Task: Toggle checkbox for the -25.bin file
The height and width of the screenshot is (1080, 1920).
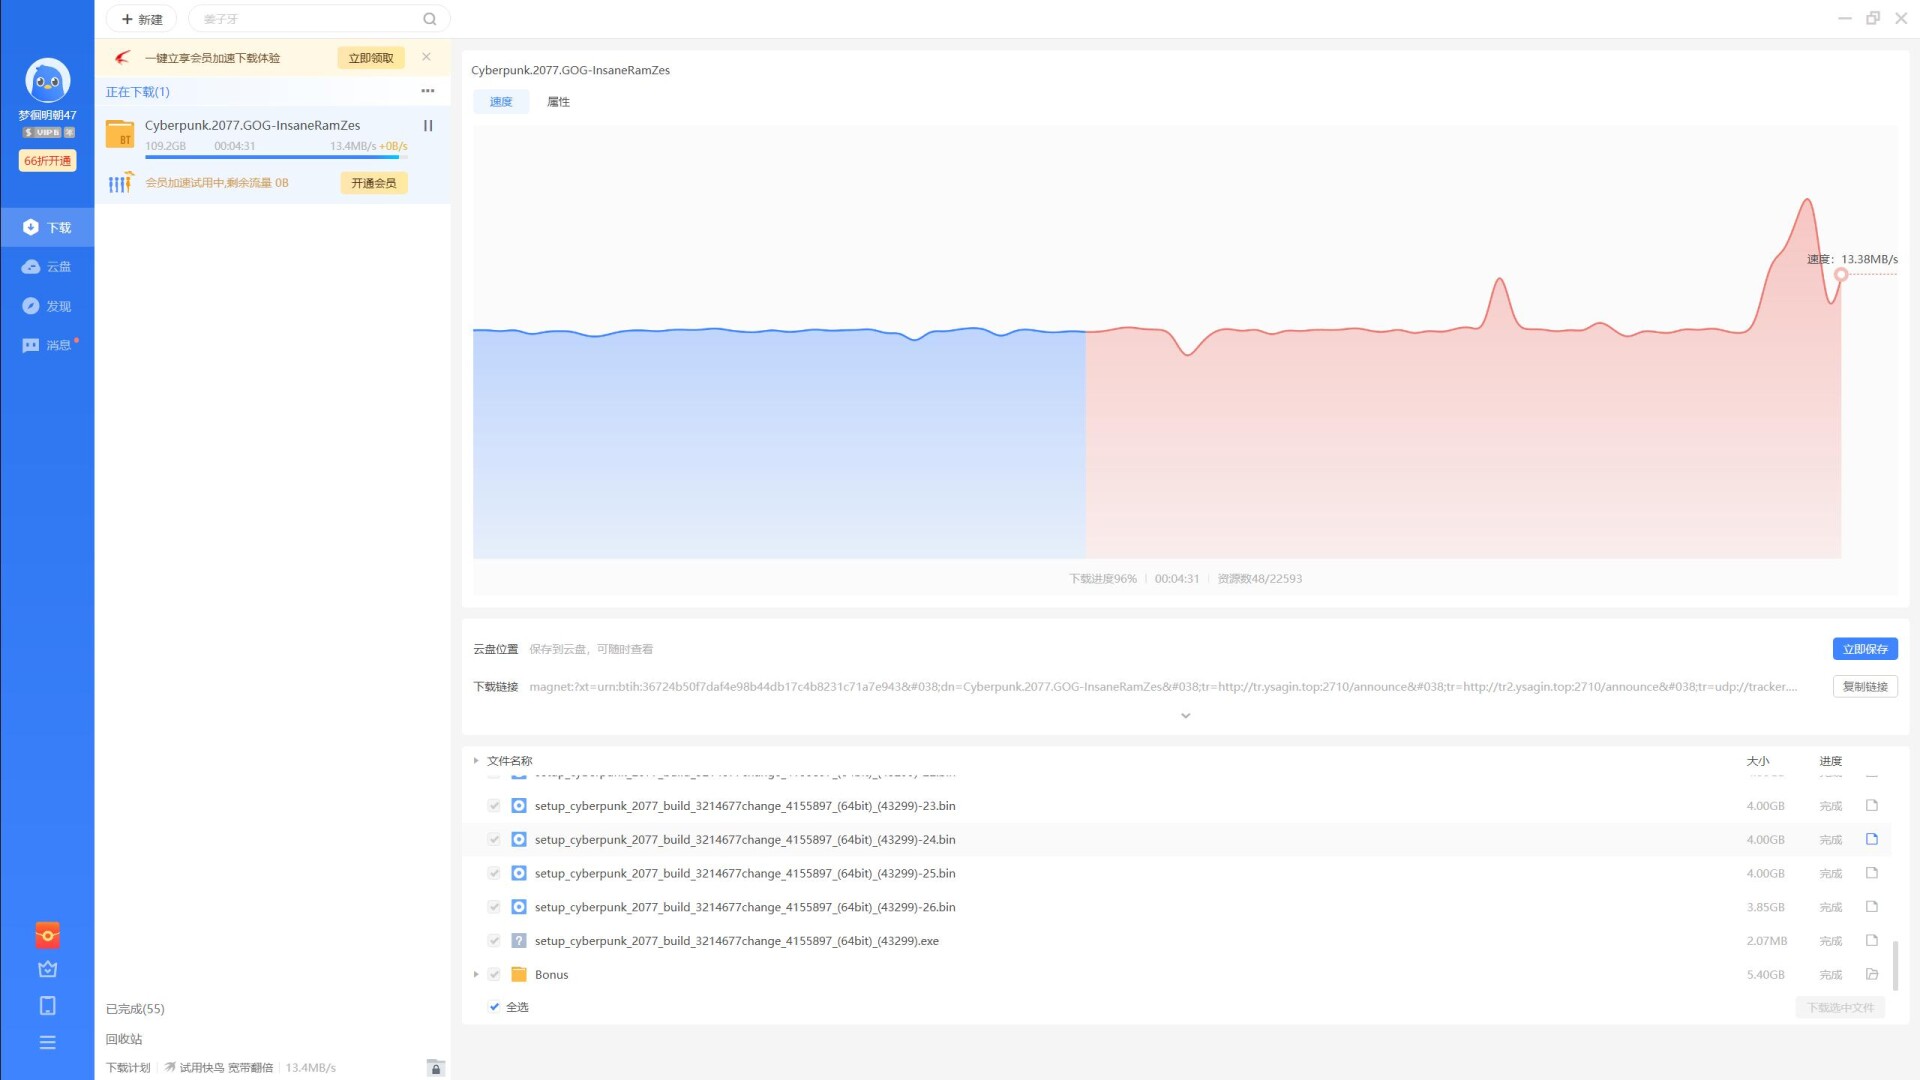Action: click(494, 873)
